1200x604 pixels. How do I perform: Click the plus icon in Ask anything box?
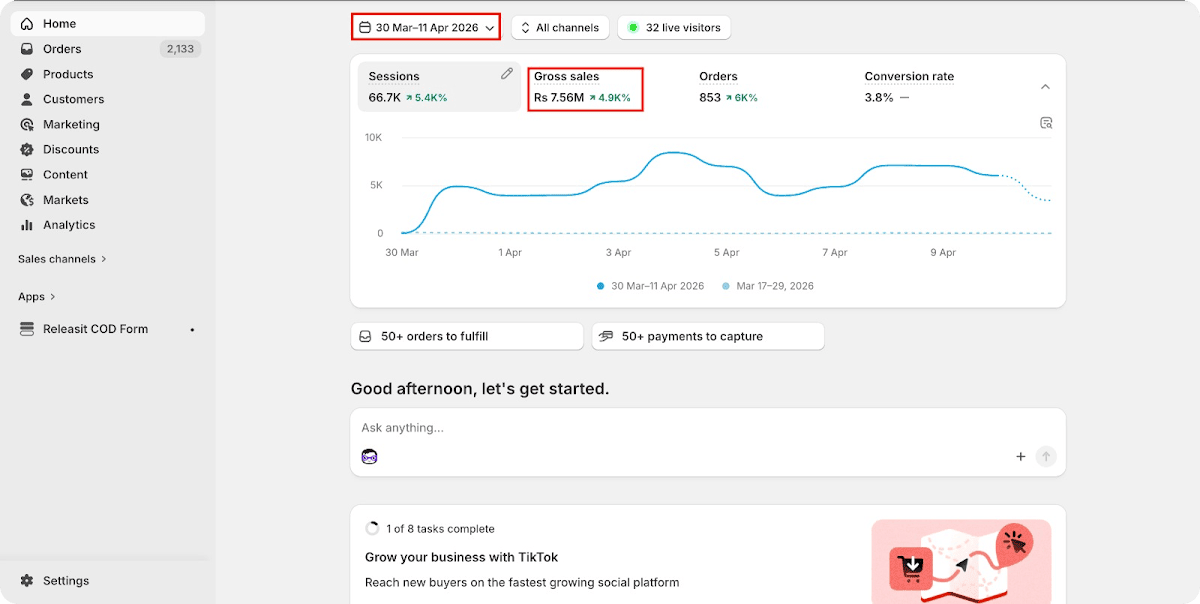click(1021, 457)
